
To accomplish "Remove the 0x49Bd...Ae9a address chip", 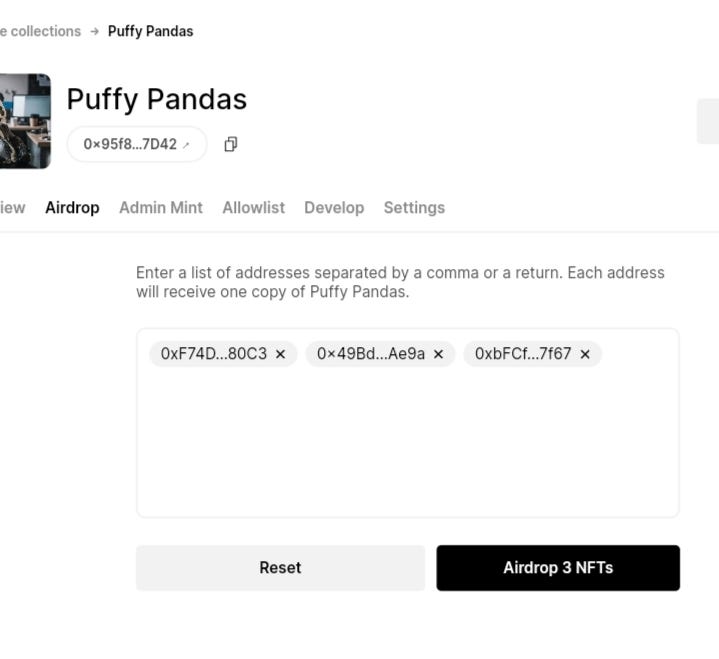I will pyautogui.click(x=438, y=354).
